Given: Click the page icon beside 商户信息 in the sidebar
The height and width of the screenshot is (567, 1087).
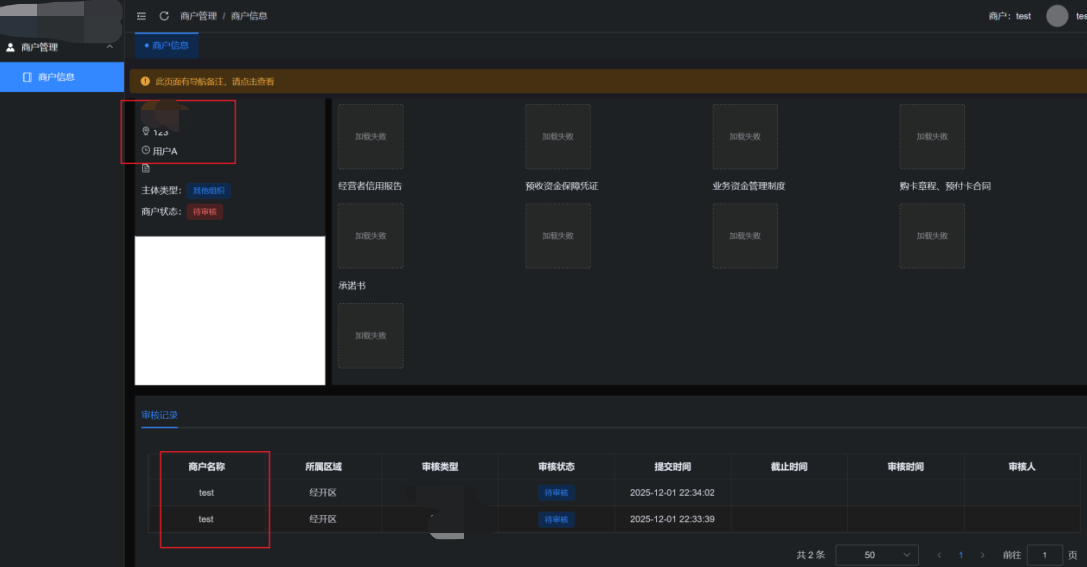Looking at the screenshot, I should [27, 77].
